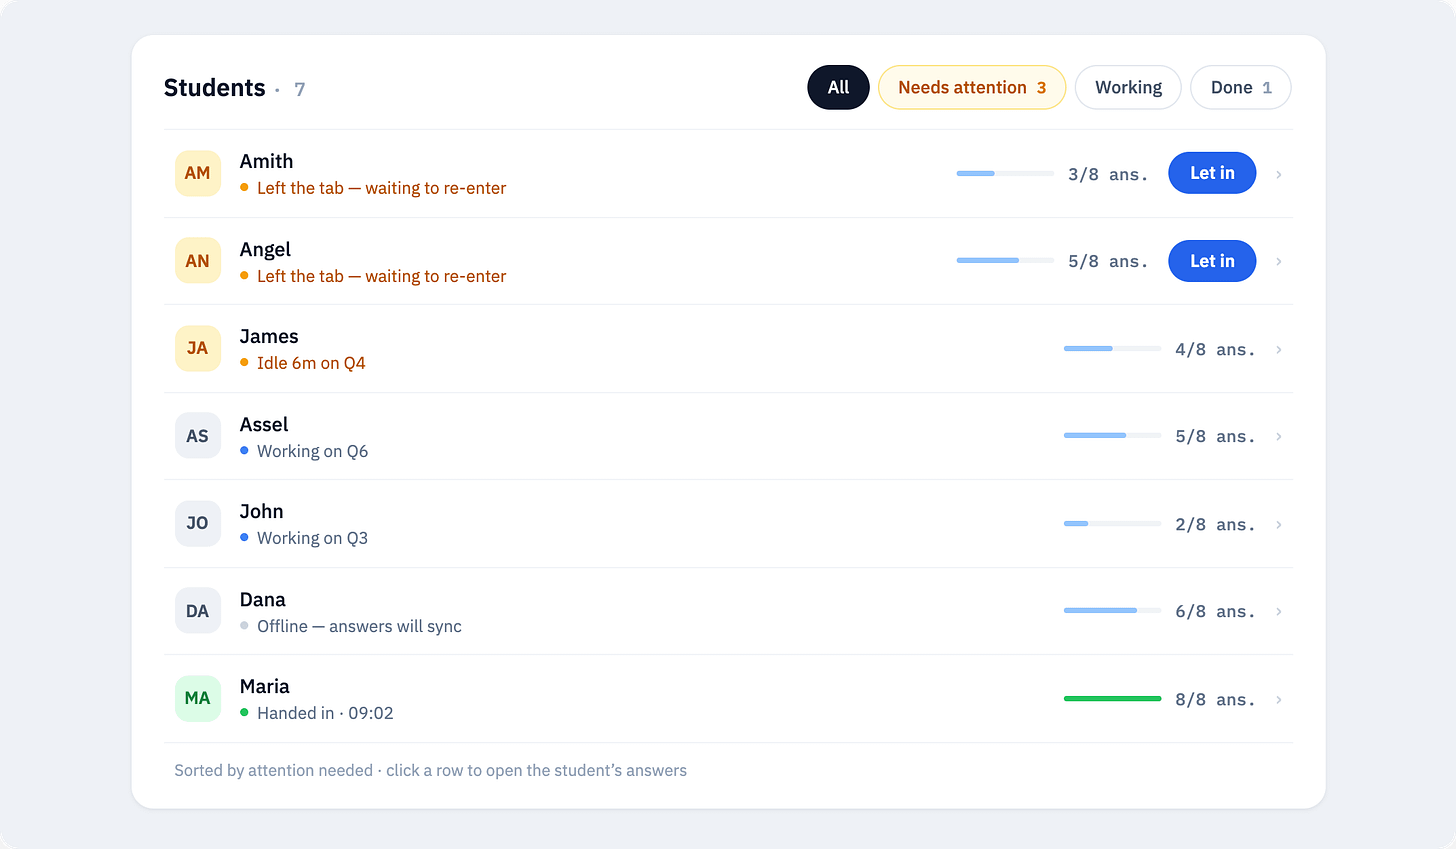Open Assel's row showing Working on Q6

coord(728,436)
